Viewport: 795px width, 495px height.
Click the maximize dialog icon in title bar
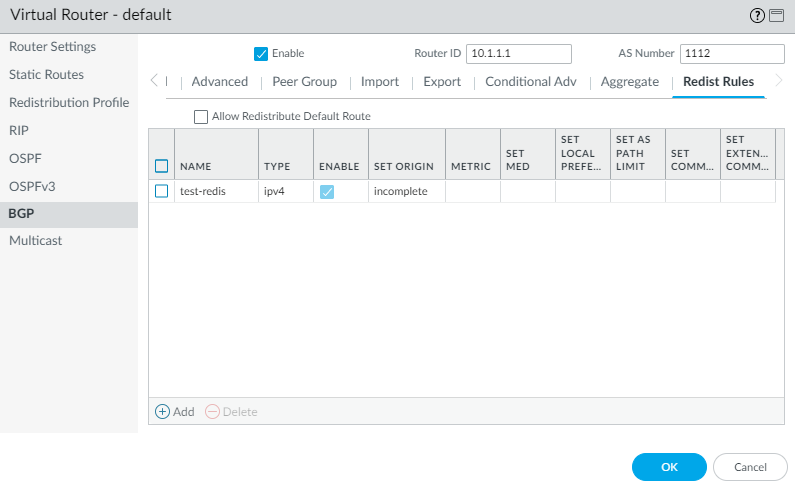pyautogui.click(x=776, y=16)
